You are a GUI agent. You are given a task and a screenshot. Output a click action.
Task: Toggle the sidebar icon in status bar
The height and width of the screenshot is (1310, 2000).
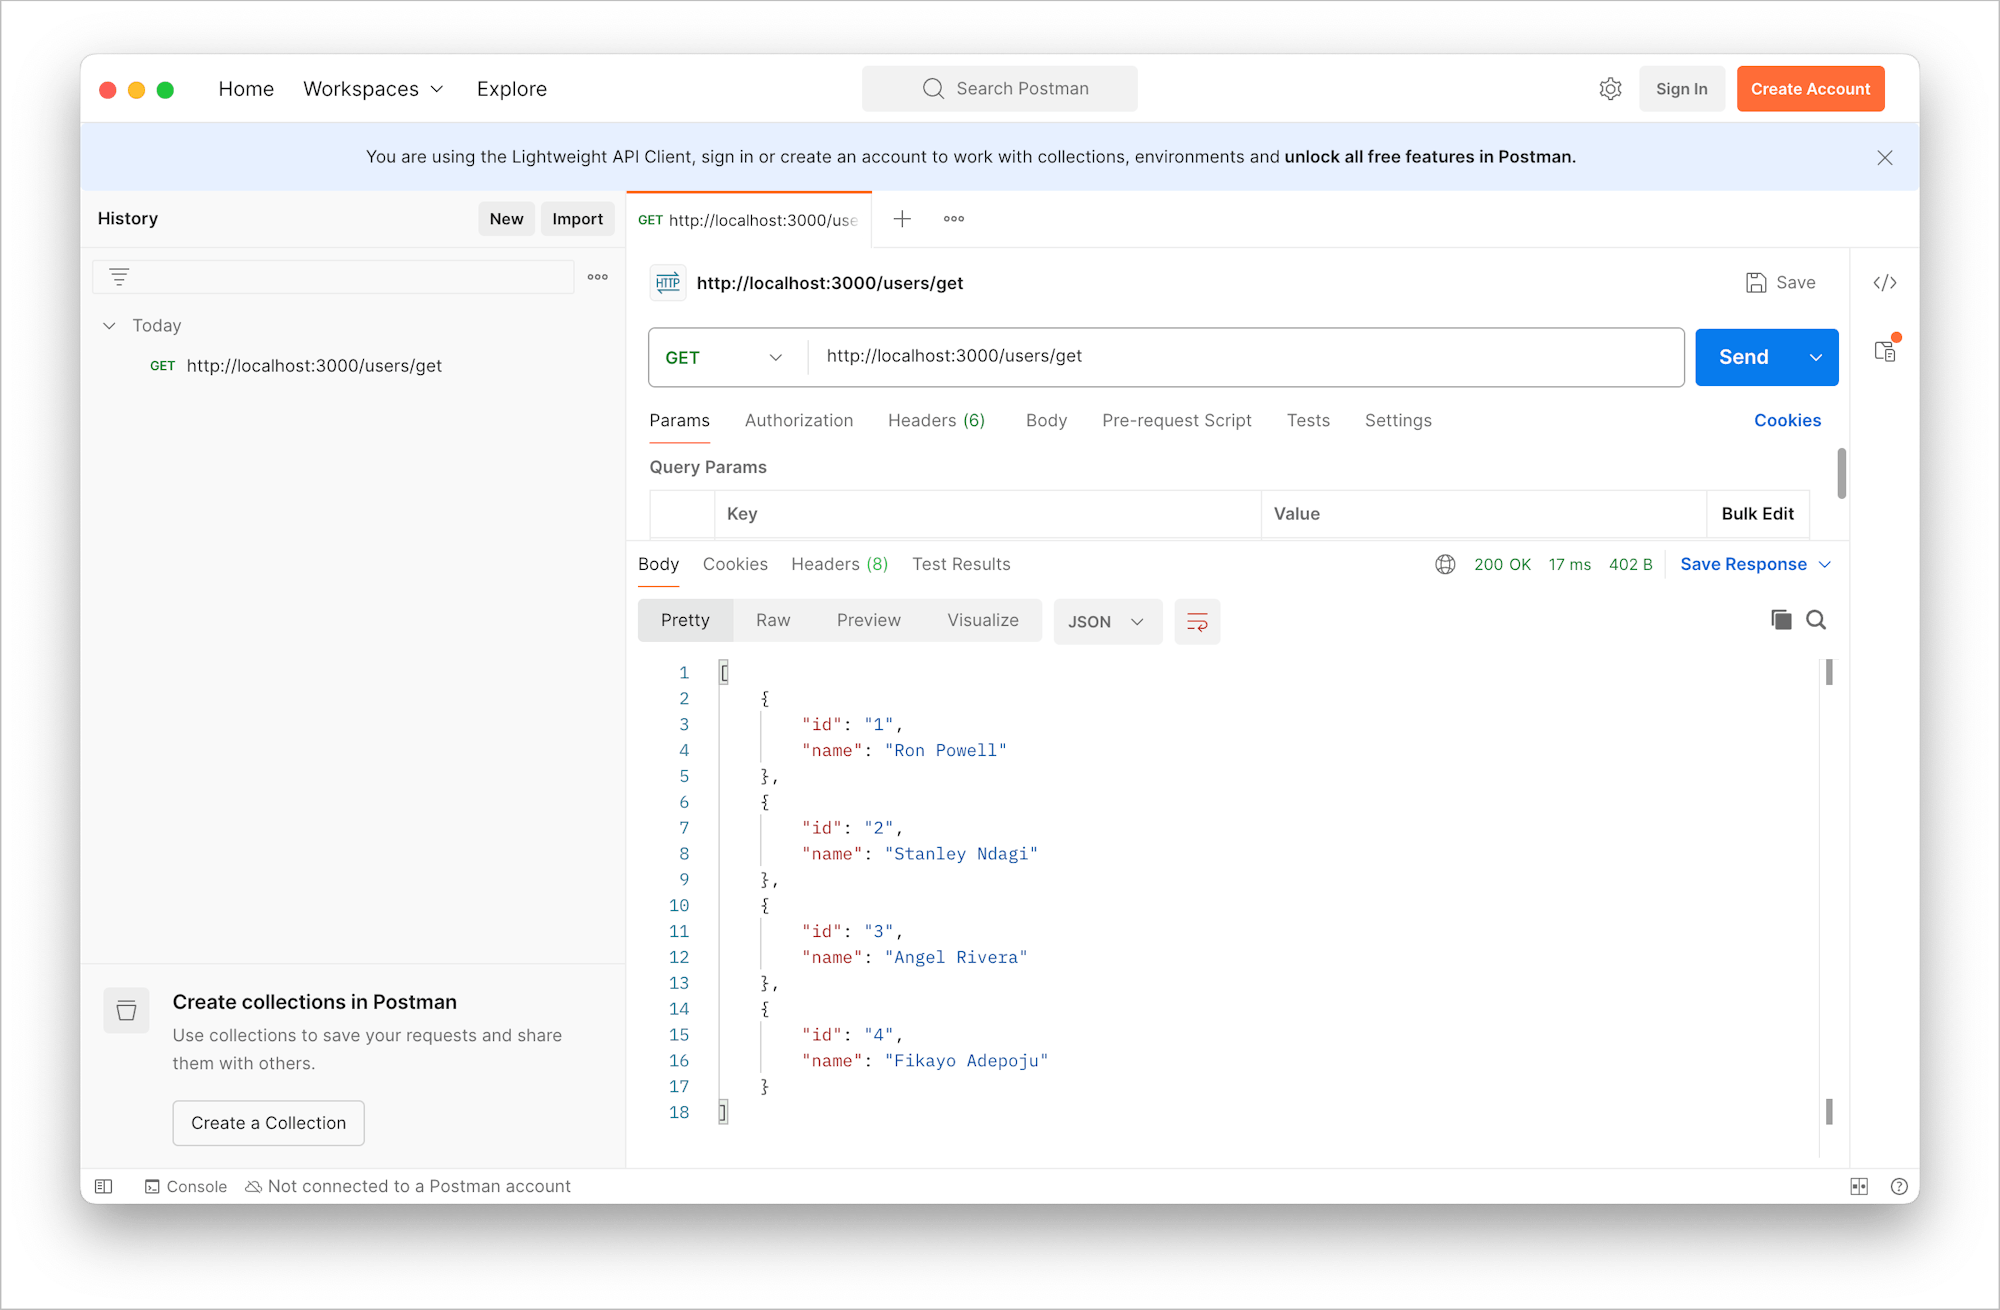point(104,1186)
